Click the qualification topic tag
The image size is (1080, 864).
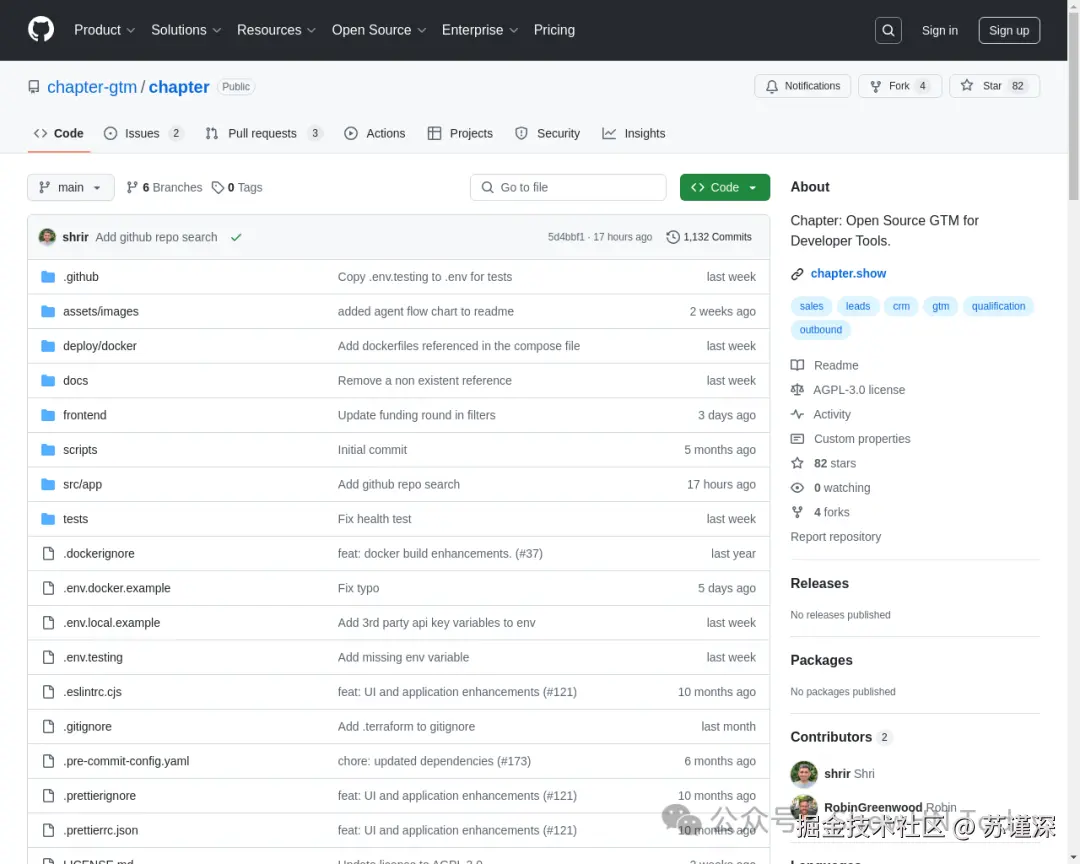(998, 306)
